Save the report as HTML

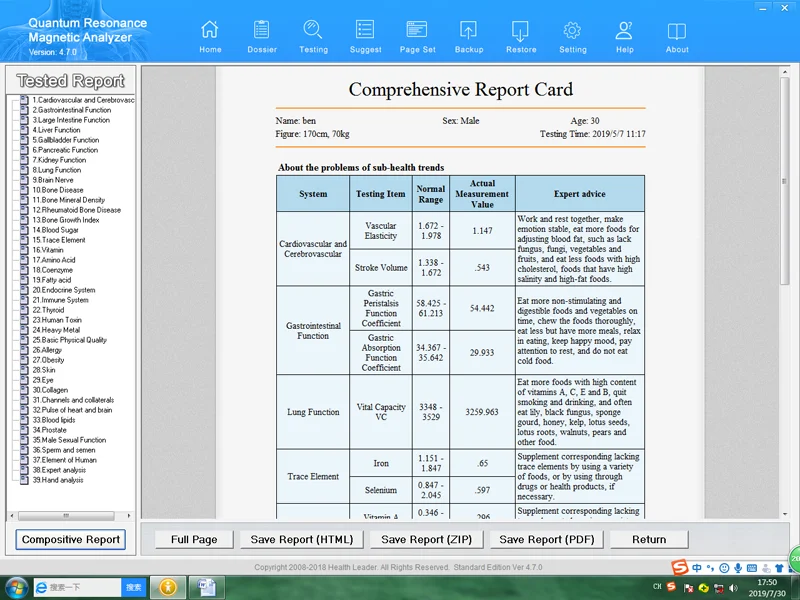click(301, 540)
